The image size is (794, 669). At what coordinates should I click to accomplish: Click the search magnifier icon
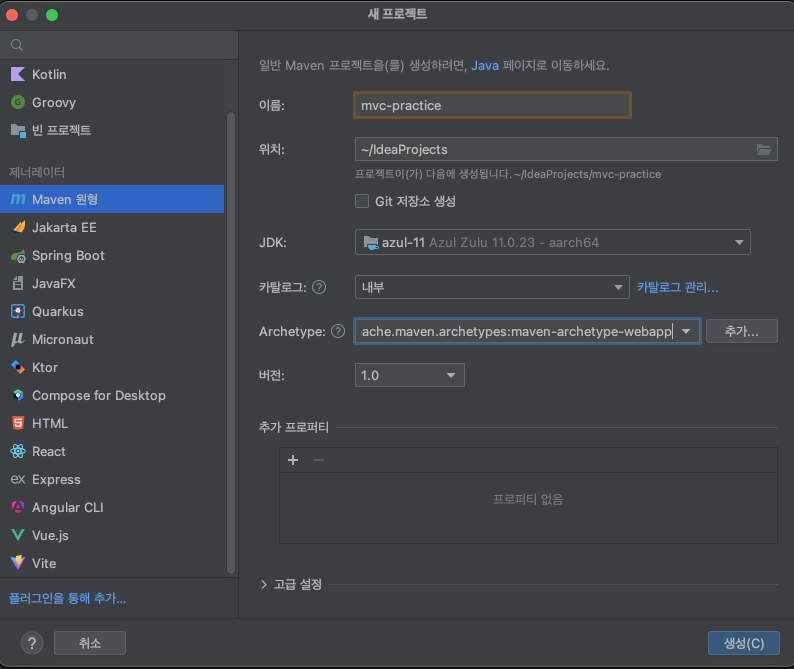click(17, 45)
